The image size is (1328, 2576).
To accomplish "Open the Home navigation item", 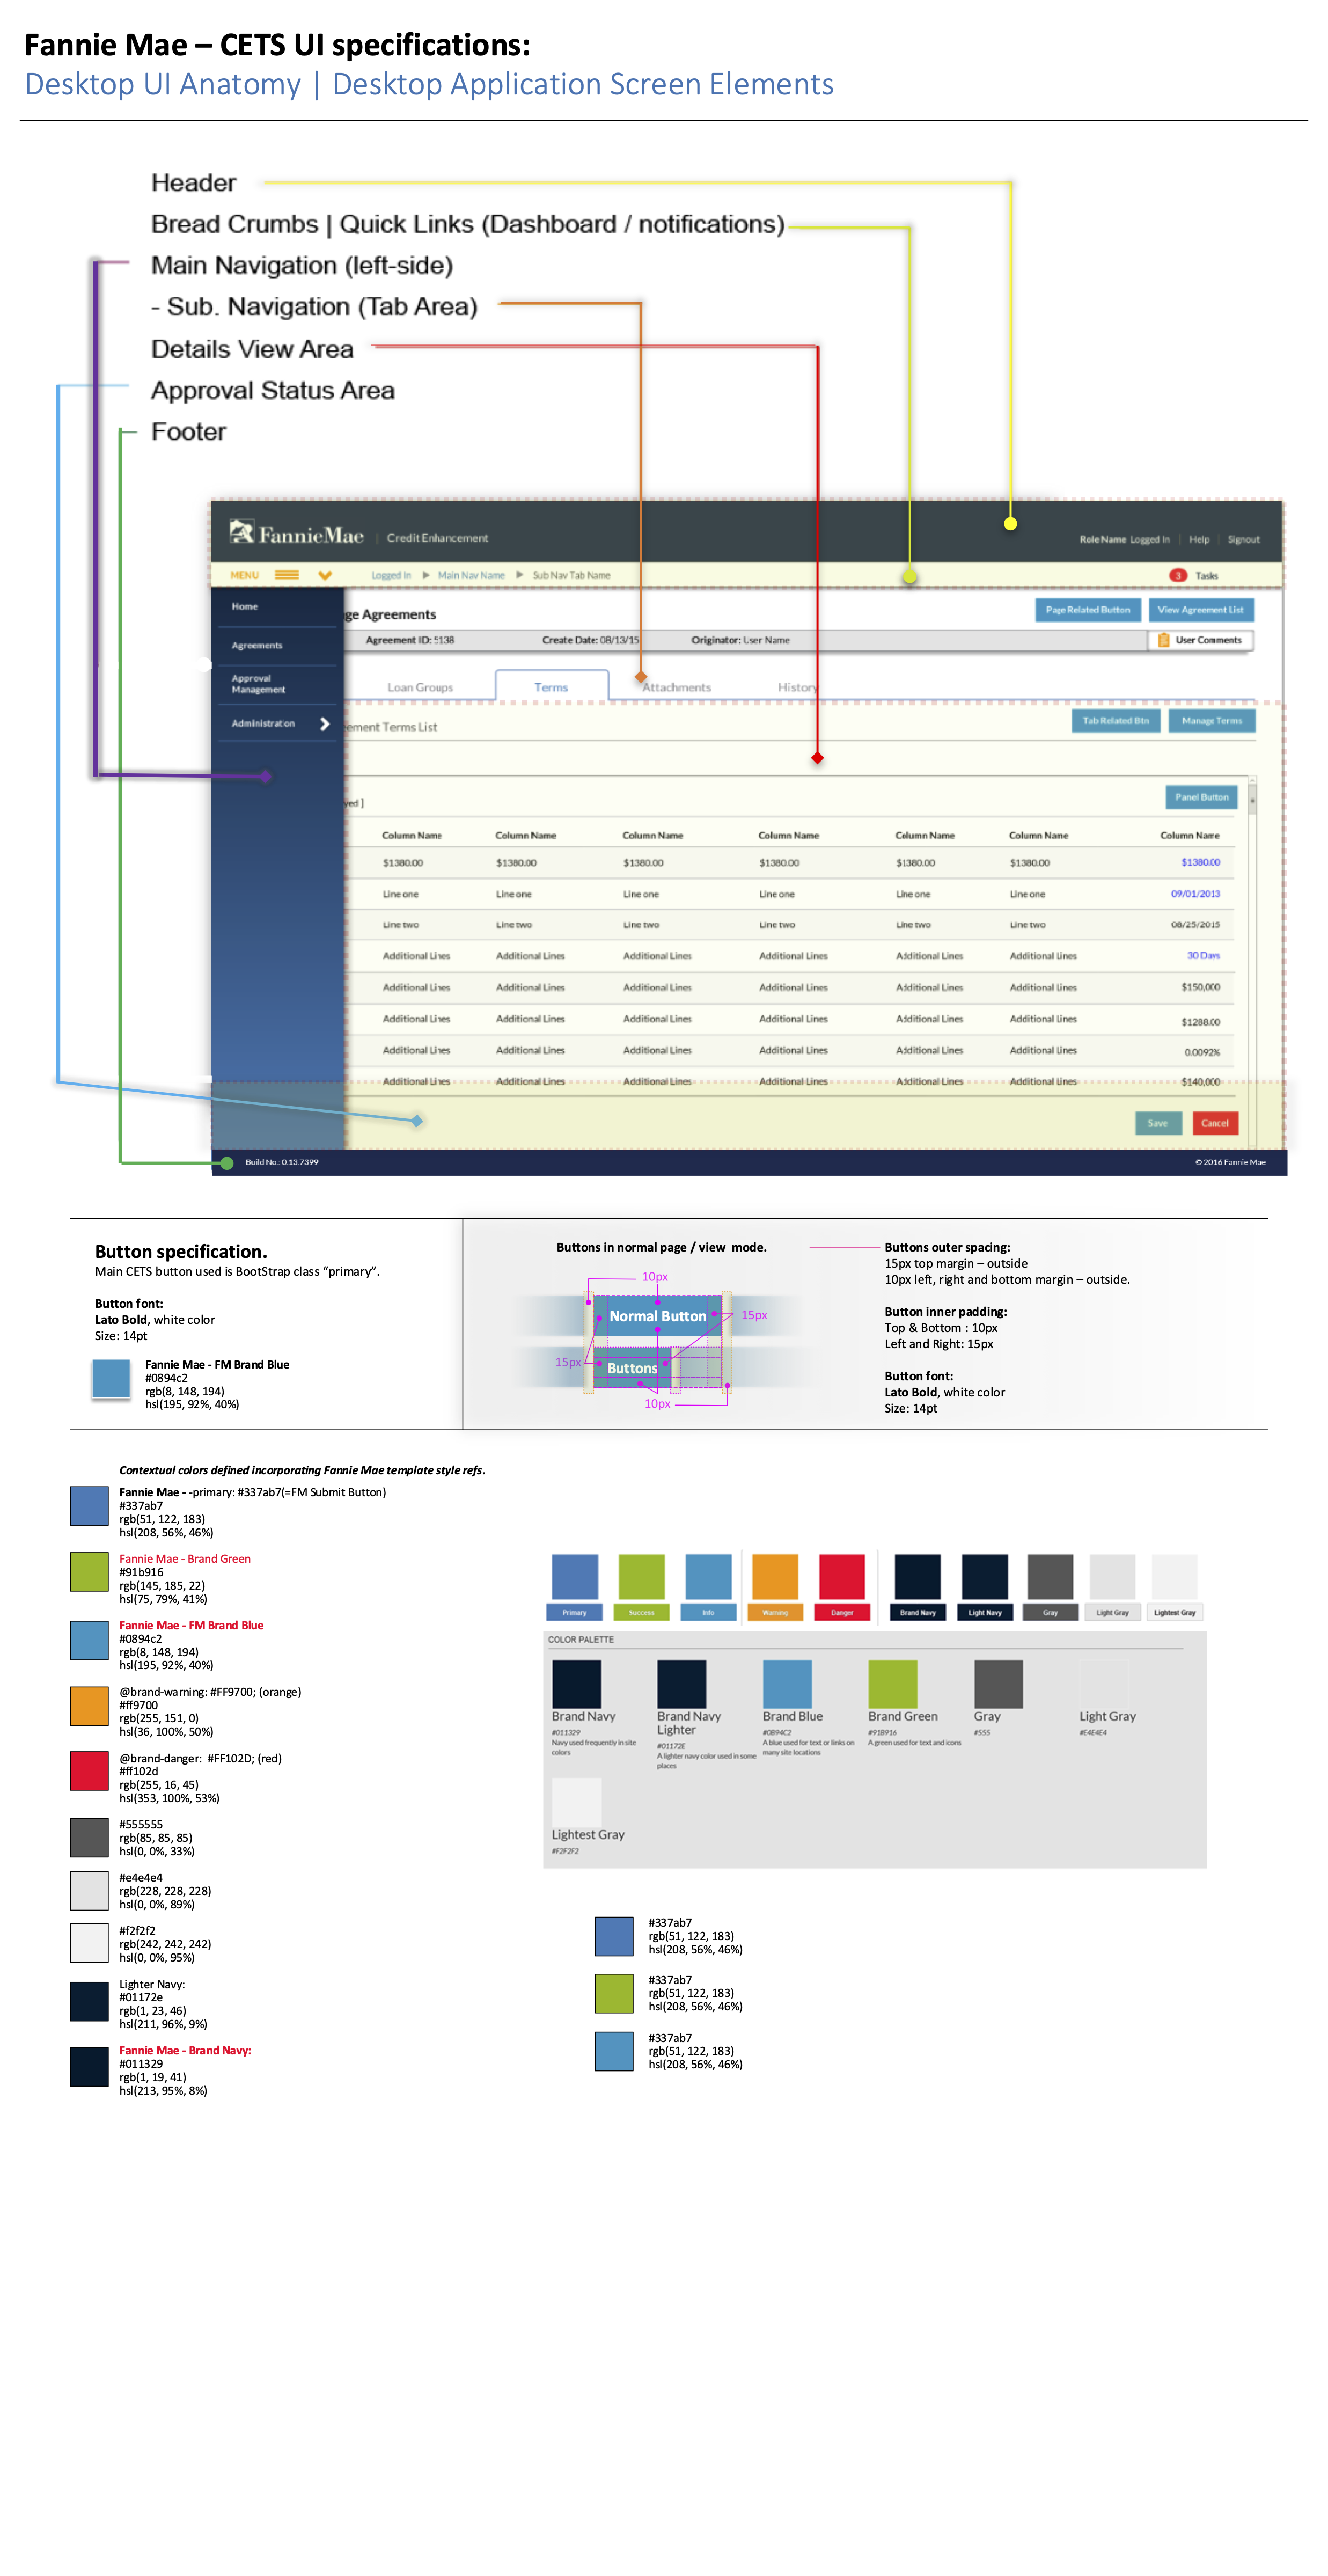I will (x=245, y=606).
